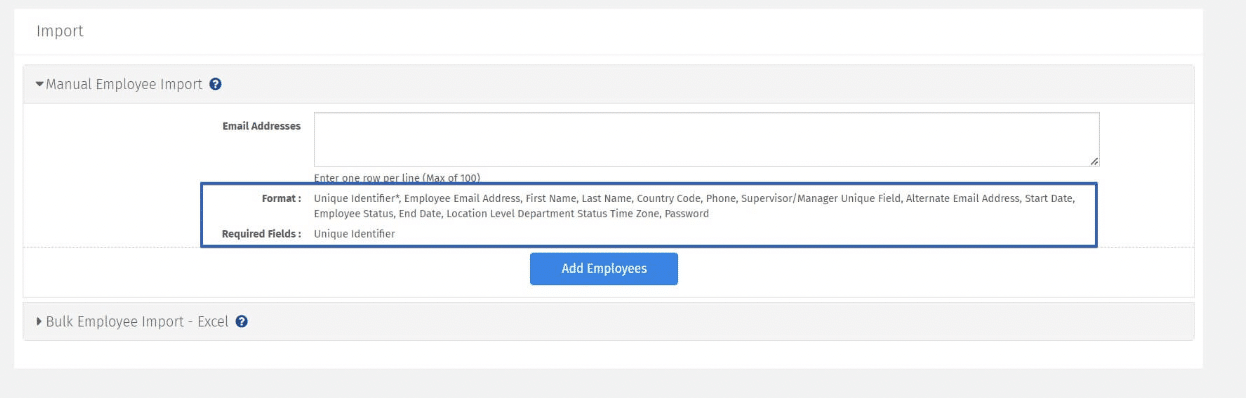Click the Add Employees button
This screenshot has height=398, width=1246.
click(604, 269)
